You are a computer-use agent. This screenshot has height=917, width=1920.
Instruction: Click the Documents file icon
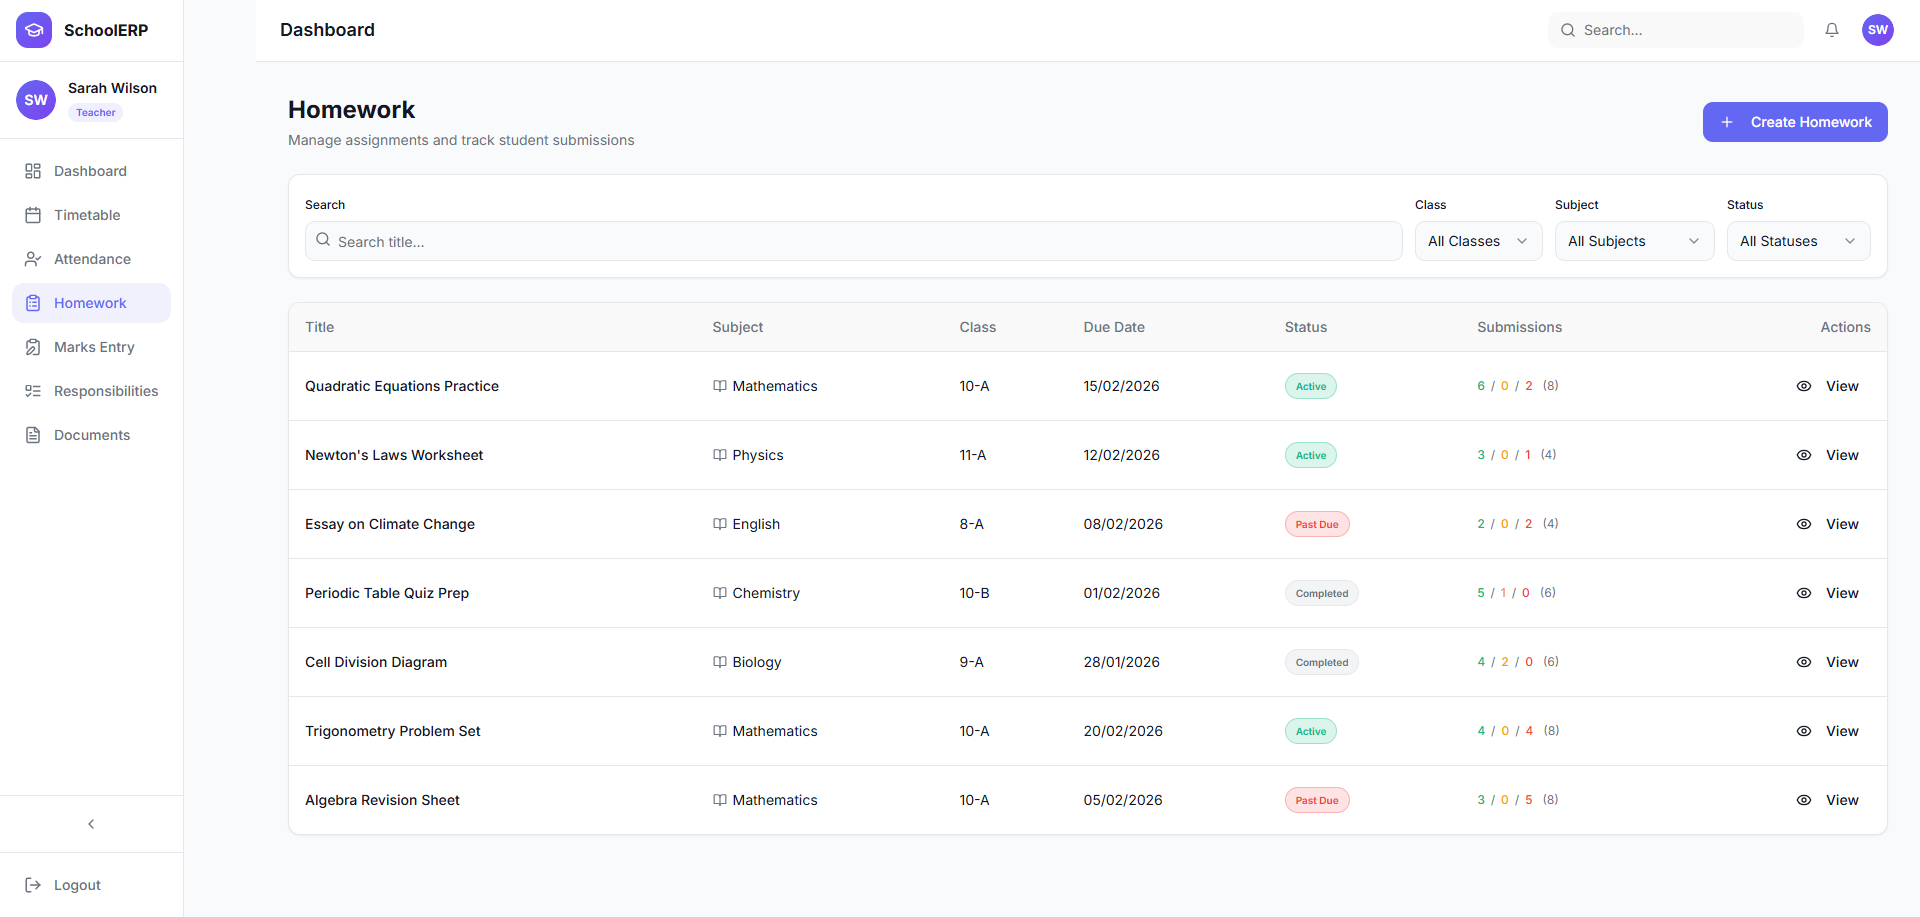pos(33,435)
